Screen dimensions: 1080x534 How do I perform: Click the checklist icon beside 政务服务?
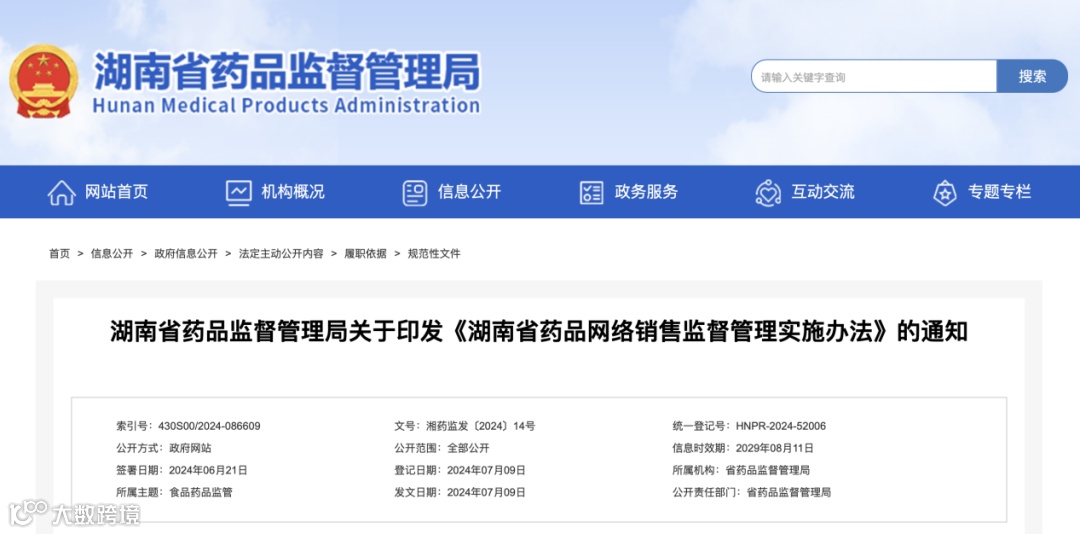[592, 192]
